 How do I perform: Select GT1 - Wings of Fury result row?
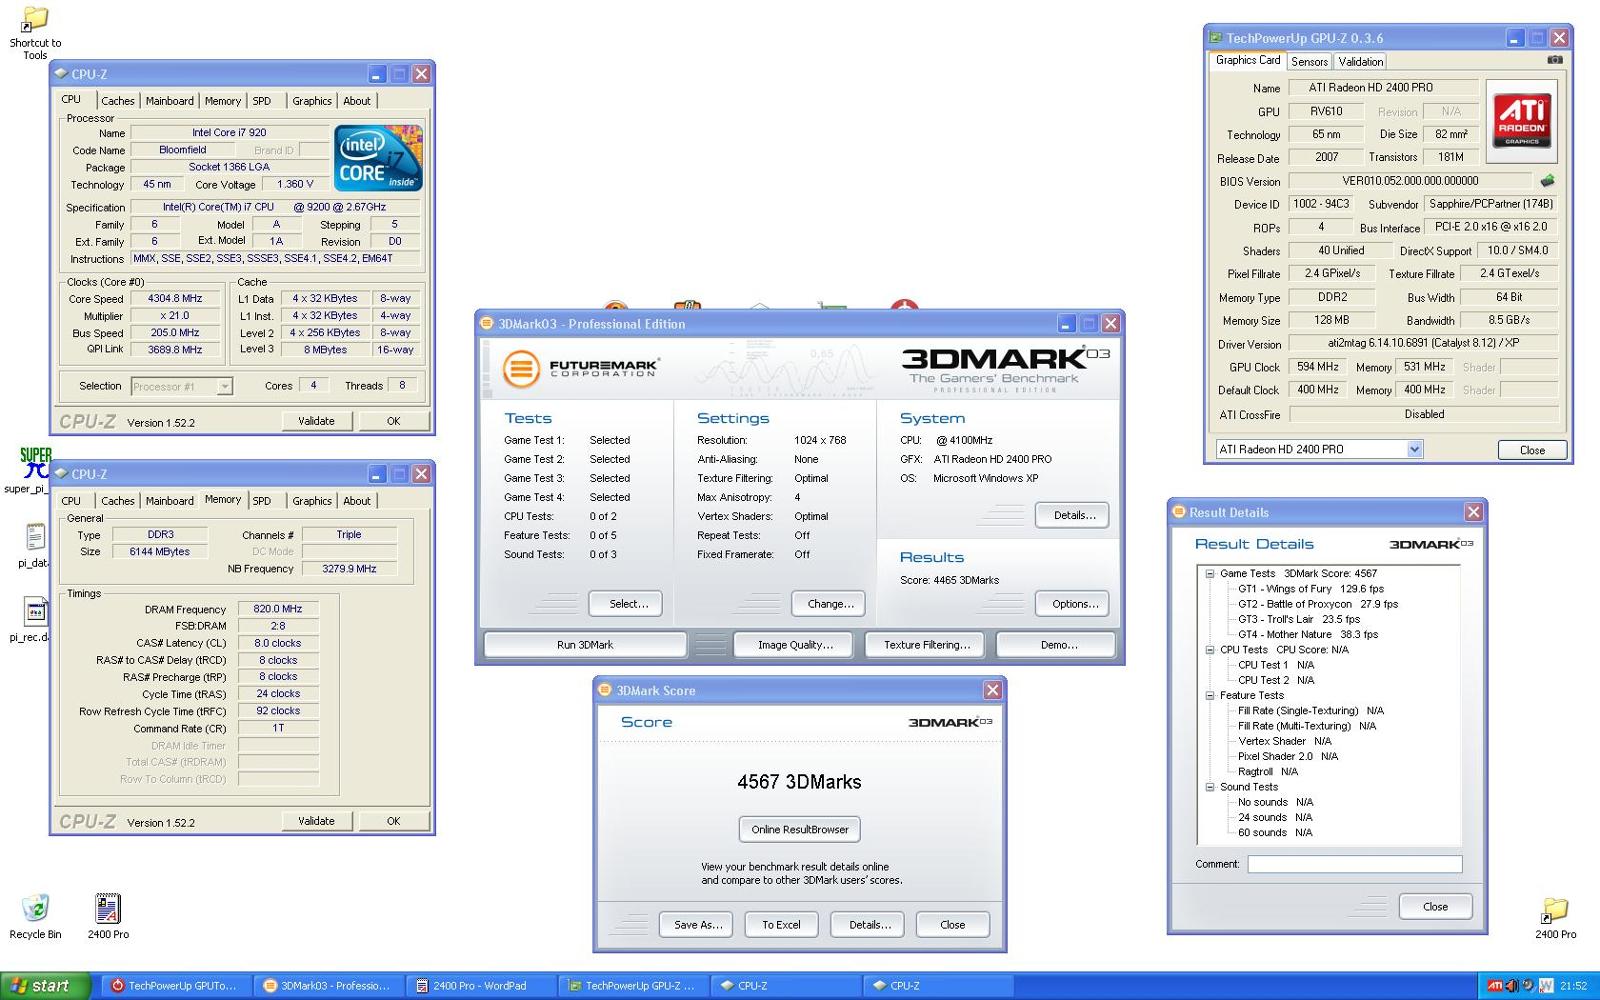1311,589
